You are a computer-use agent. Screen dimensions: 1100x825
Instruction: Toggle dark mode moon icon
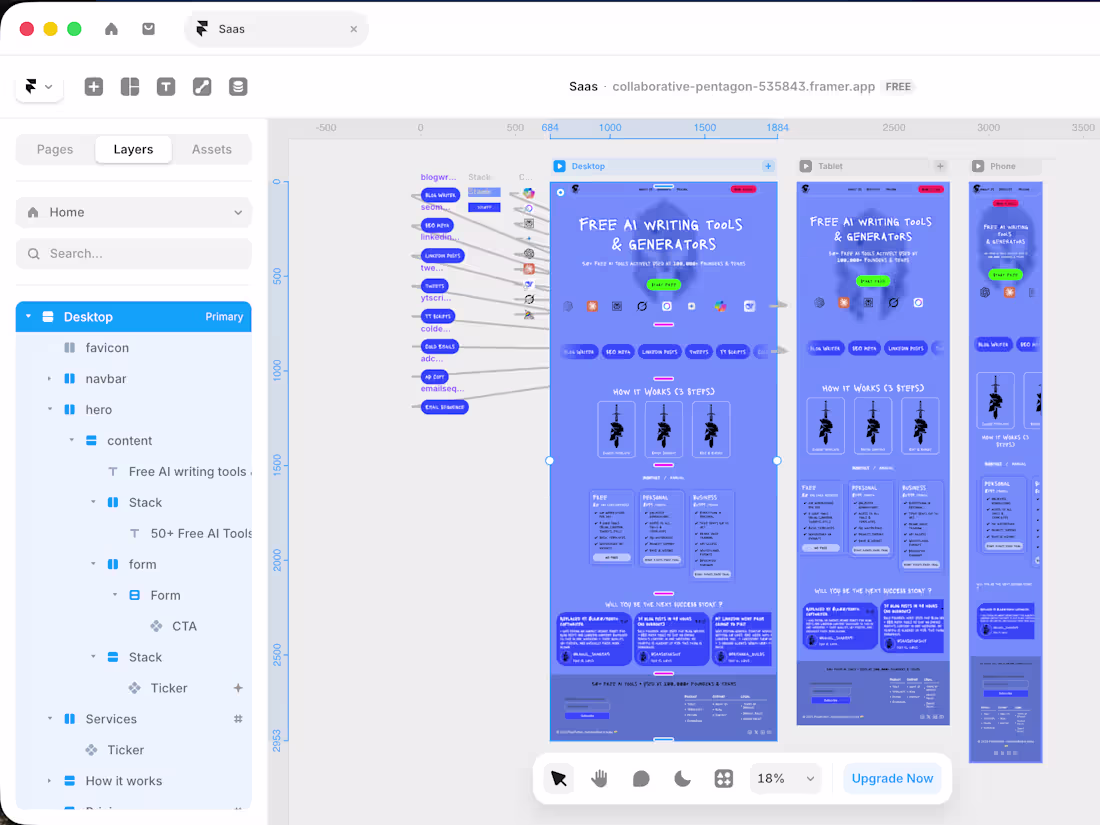click(x=682, y=779)
